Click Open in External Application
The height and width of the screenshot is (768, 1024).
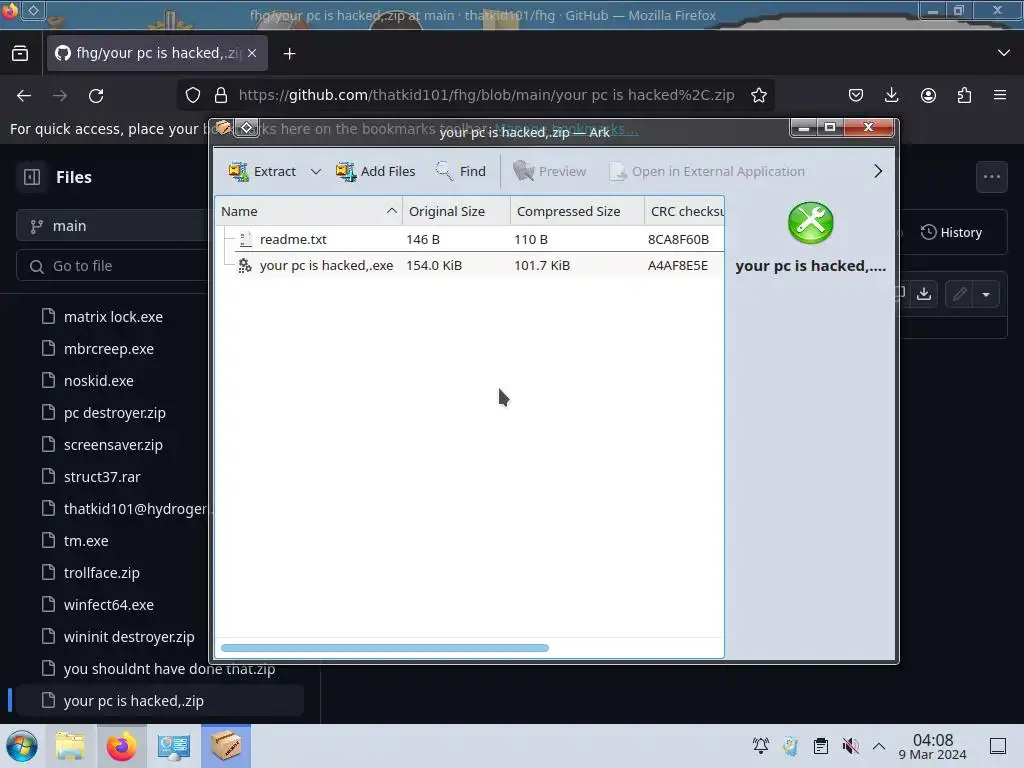[x=707, y=171]
